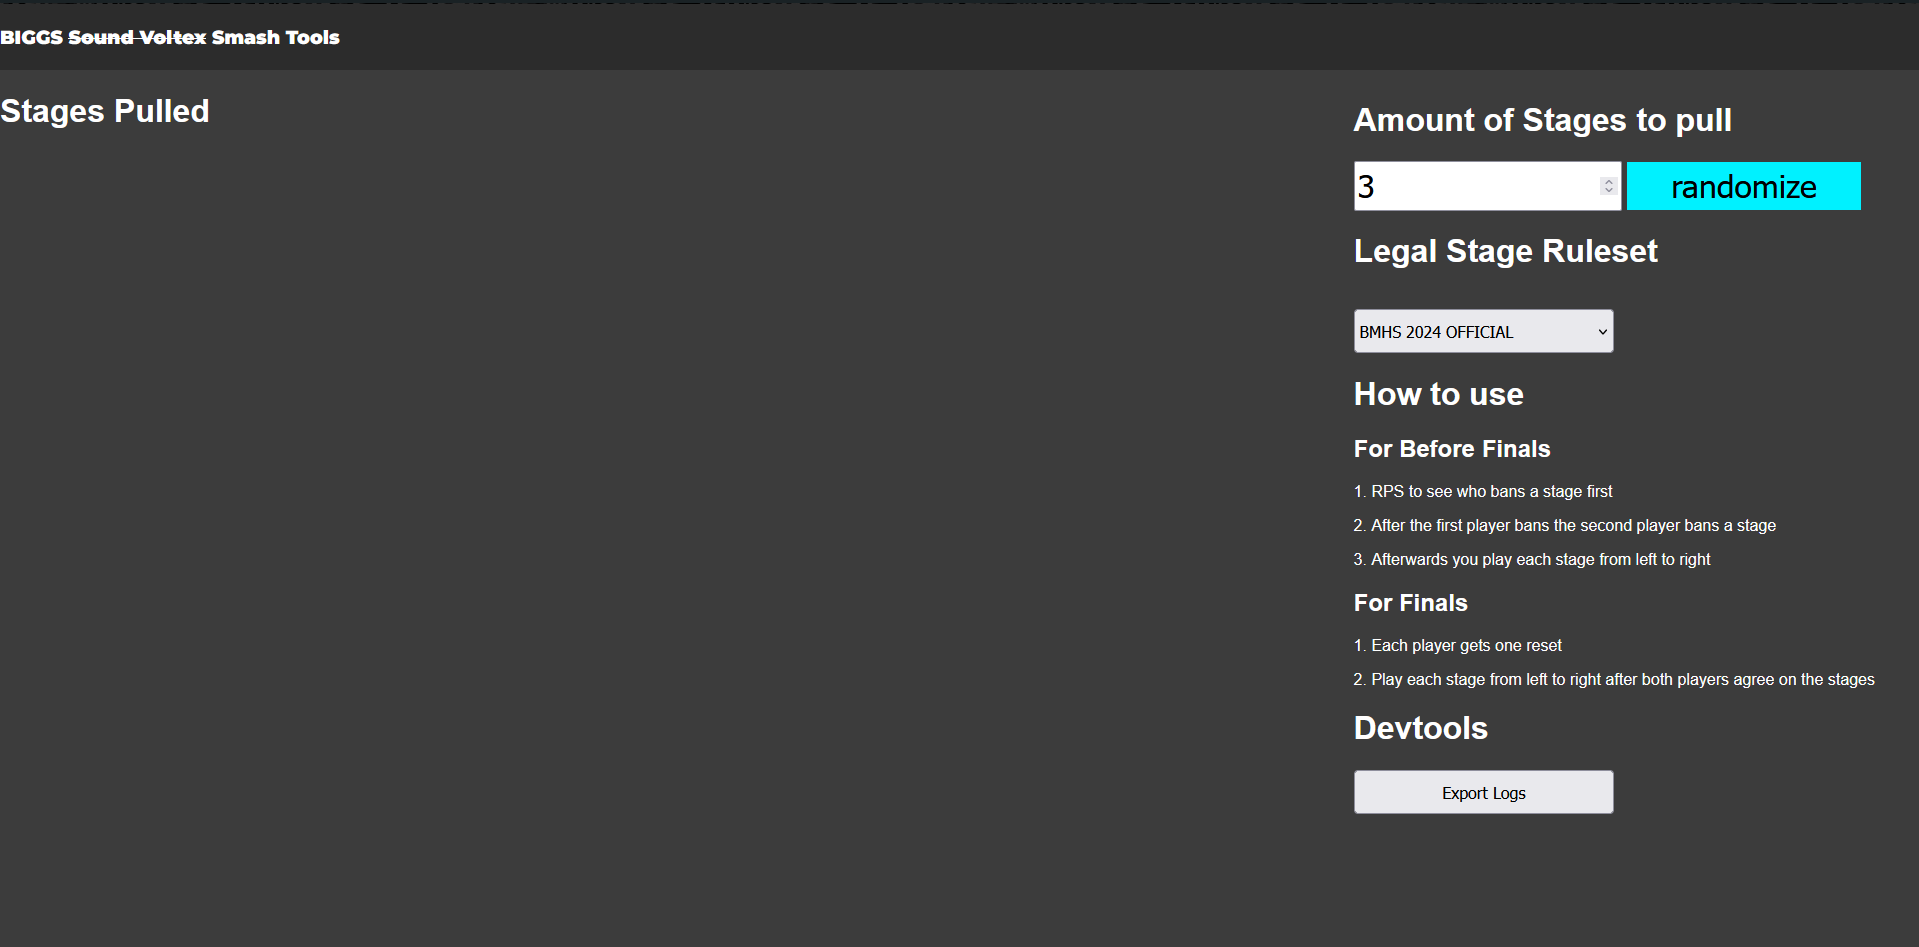
Task: Decrease stage amount with the down arrow
Action: coord(1608,191)
